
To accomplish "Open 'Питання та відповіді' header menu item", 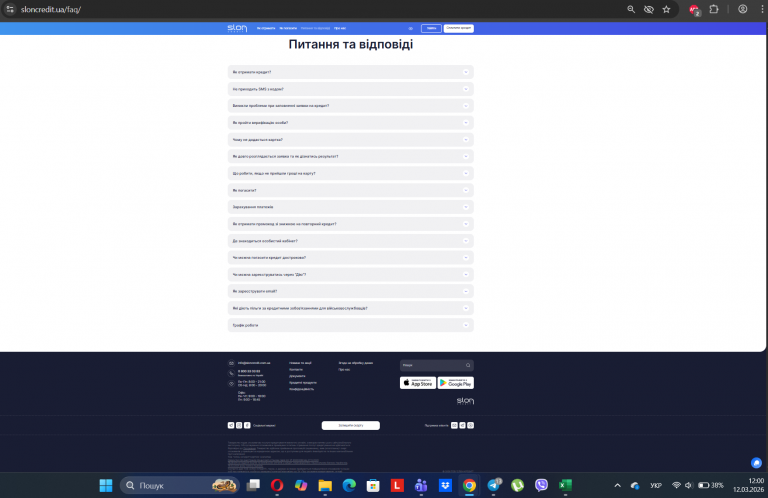I will coord(315,28).
